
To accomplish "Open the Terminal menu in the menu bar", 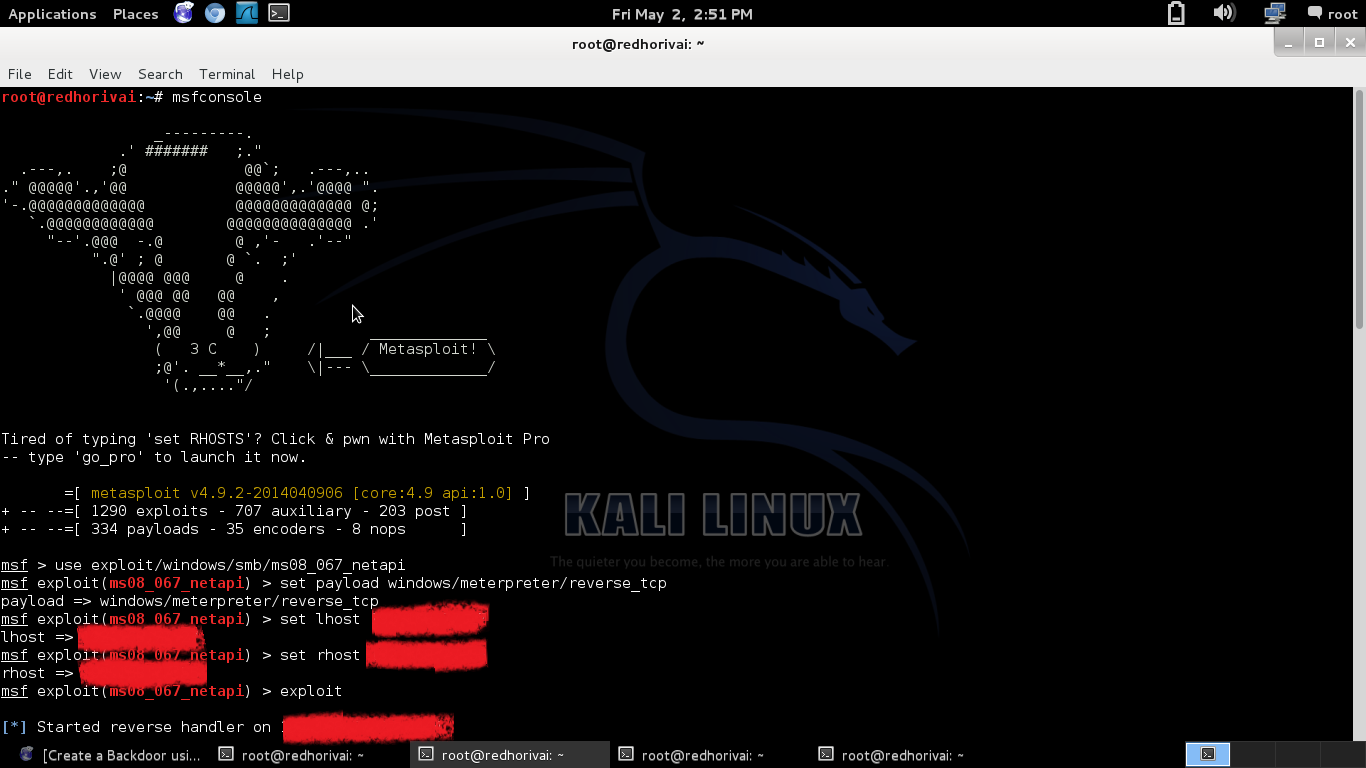I will [227, 74].
